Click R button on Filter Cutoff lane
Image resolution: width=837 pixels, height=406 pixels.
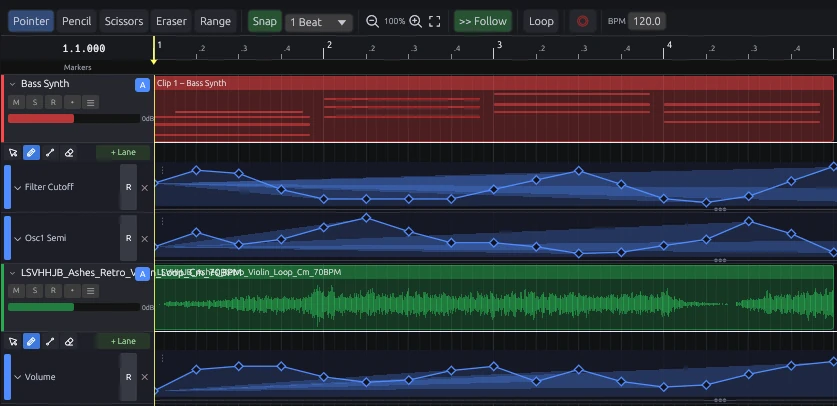tap(128, 187)
